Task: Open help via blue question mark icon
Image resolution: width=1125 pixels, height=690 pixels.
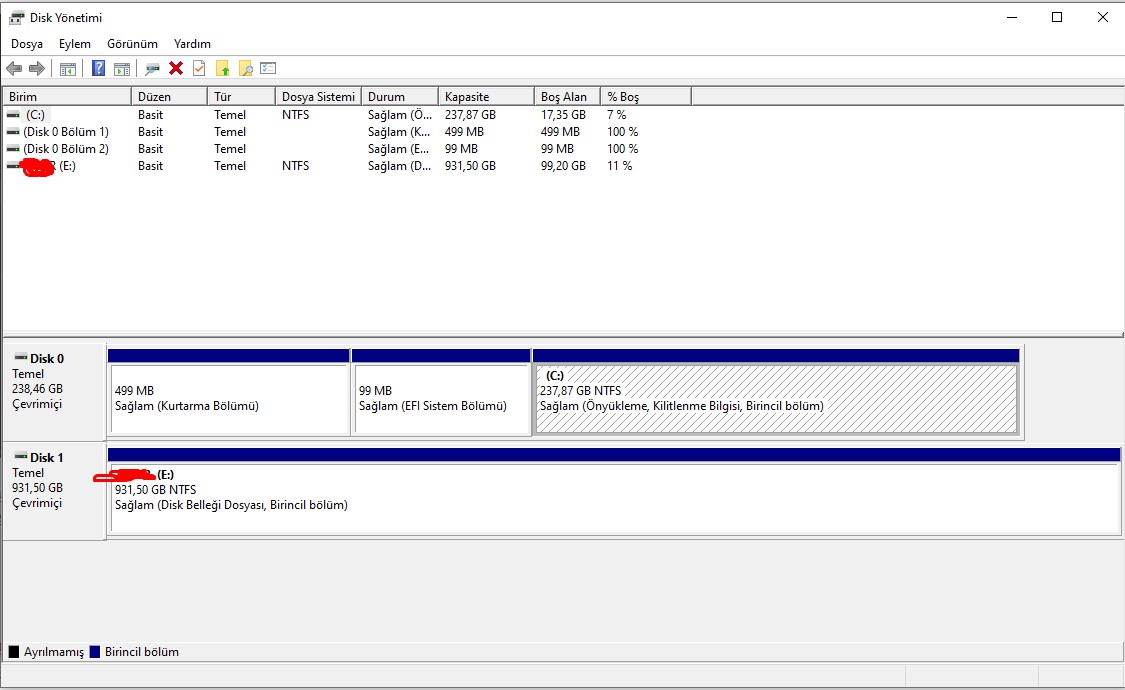Action: (98, 68)
